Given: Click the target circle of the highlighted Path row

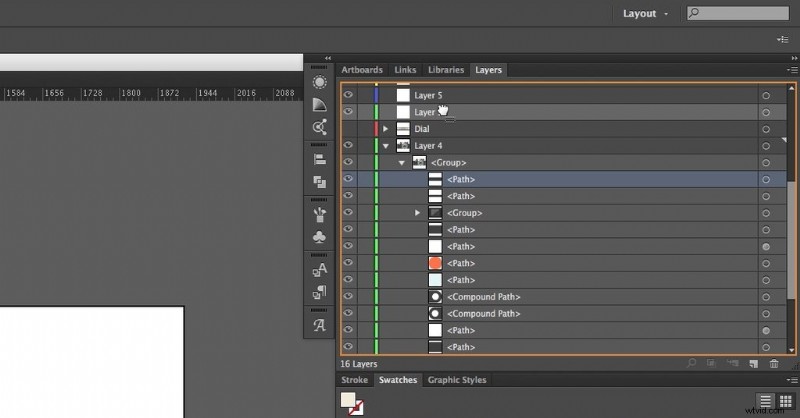Looking at the screenshot, I should [x=766, y=180].
